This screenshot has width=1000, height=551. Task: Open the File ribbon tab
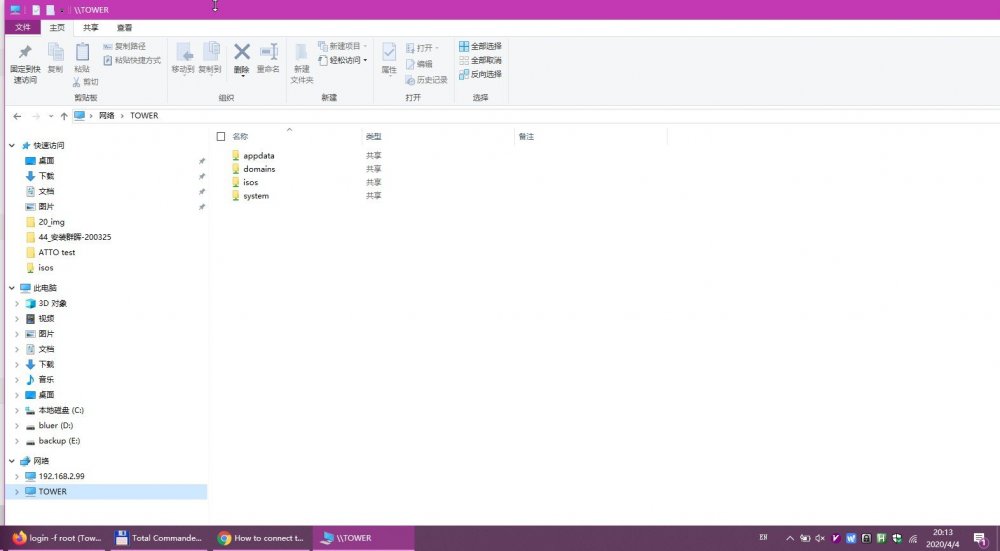23,27
